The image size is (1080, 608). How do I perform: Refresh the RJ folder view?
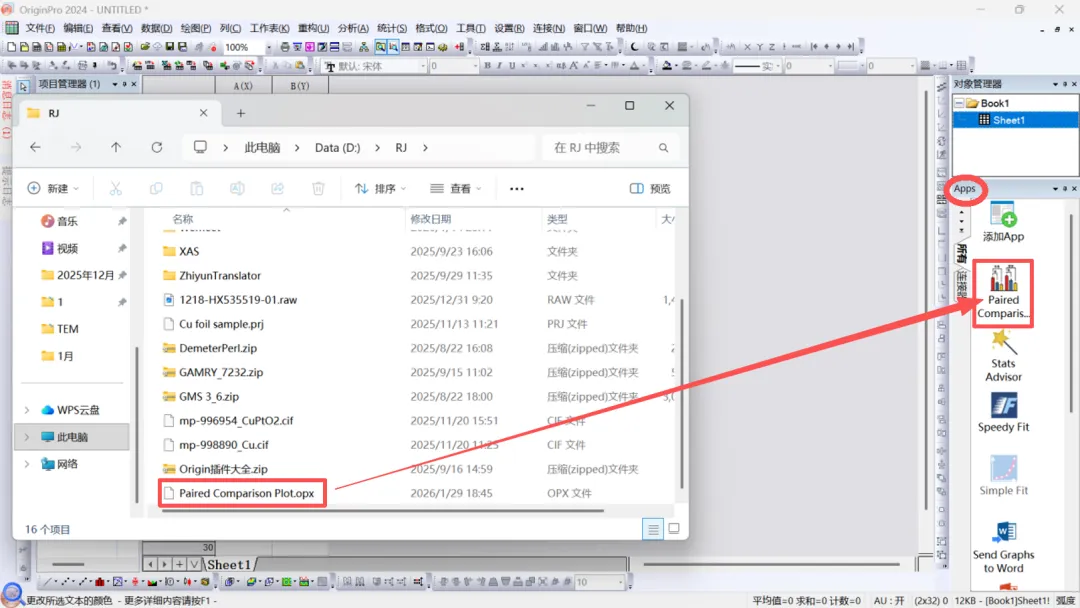[x=157, y=147]
